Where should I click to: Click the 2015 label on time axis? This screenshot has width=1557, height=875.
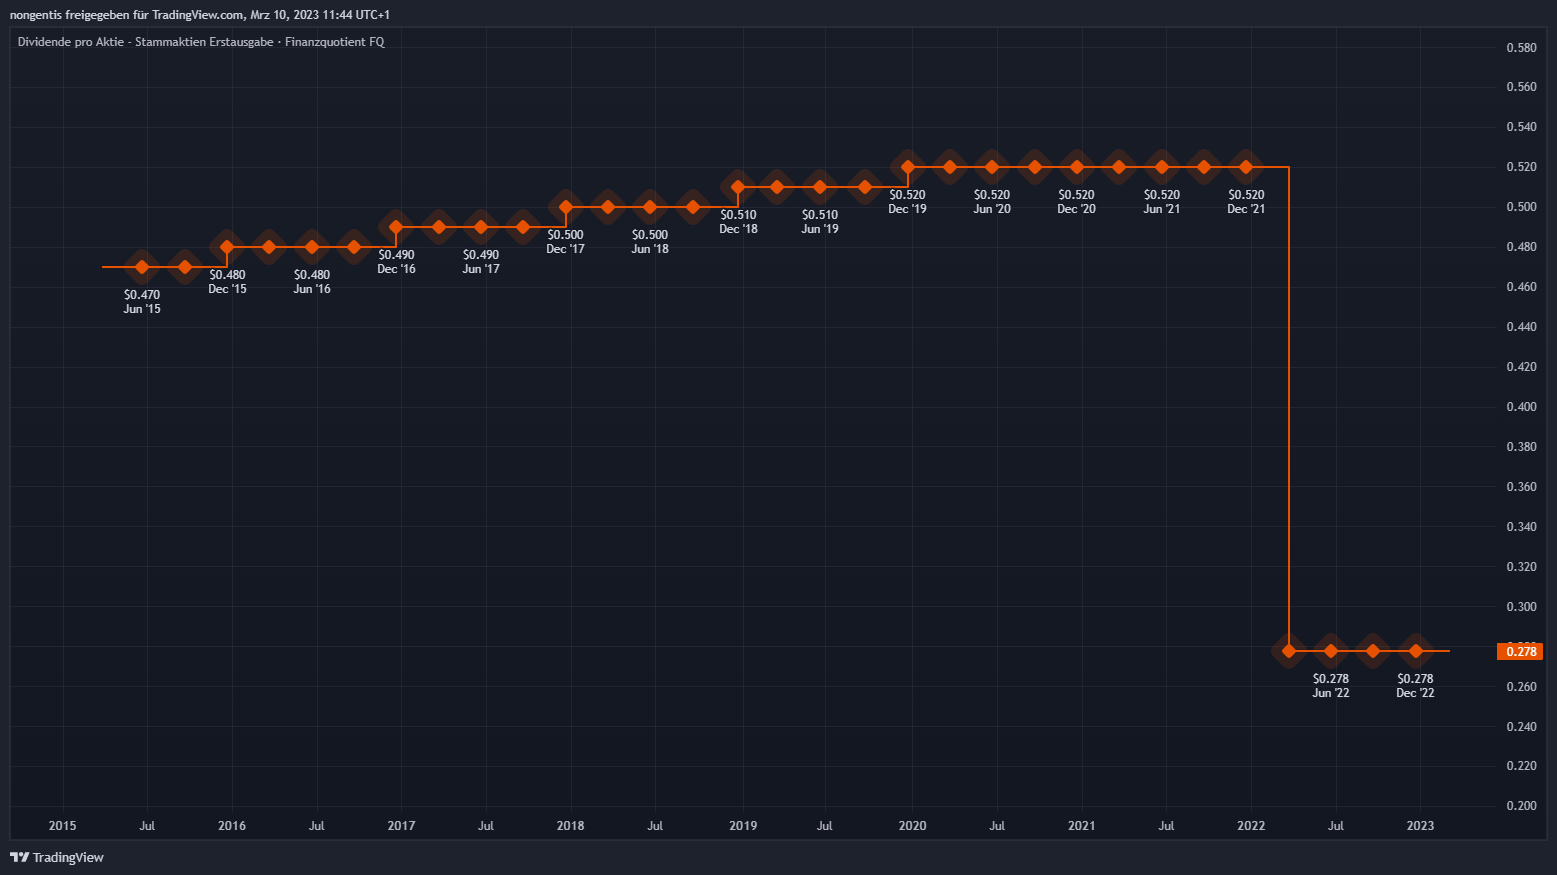(62, 826)
